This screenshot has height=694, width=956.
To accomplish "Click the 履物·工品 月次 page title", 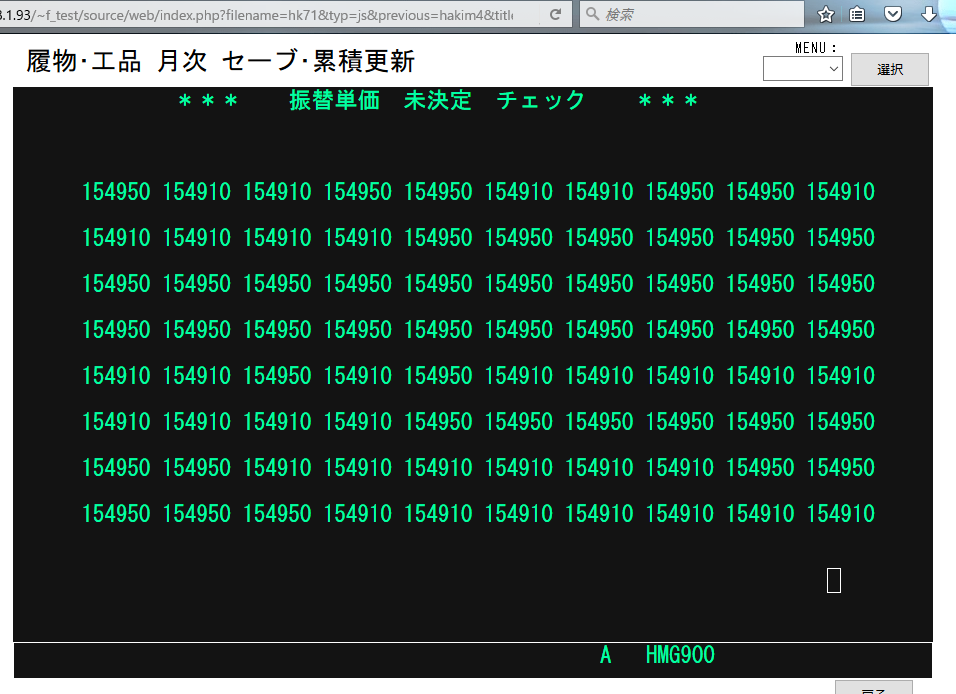I will tap(220, 62).
